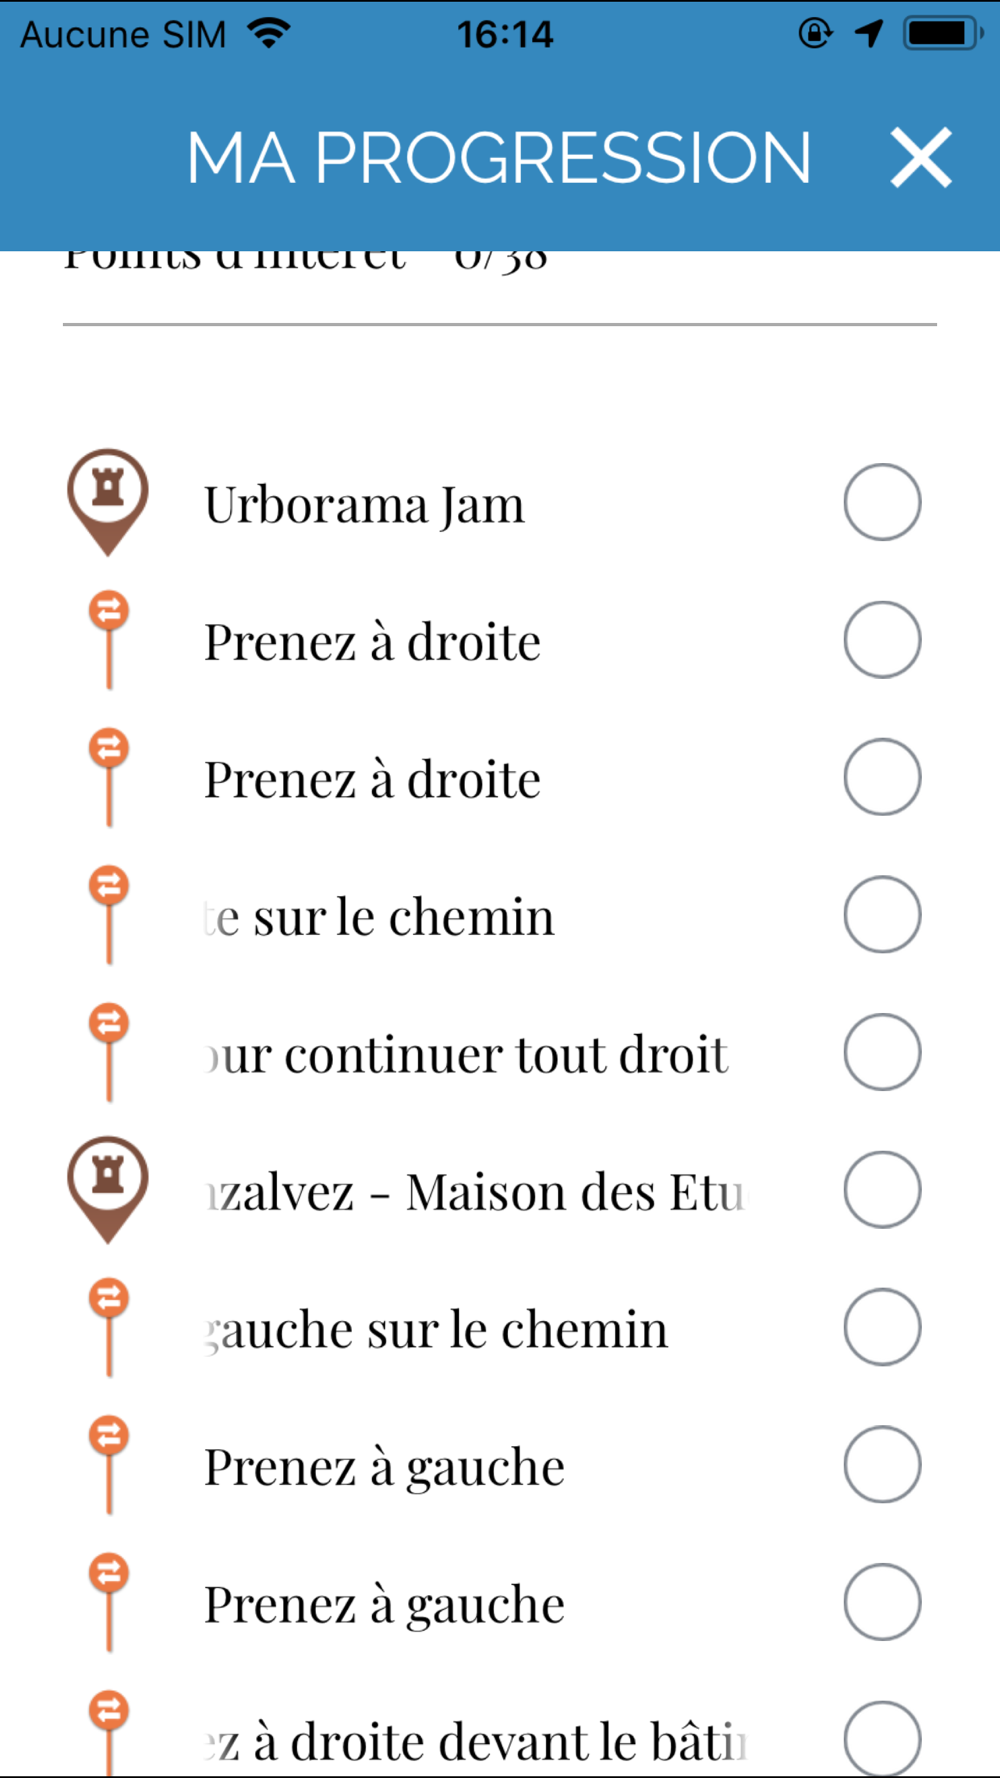Open the Urborama Jam point of interest

click(x=364, y=505)
